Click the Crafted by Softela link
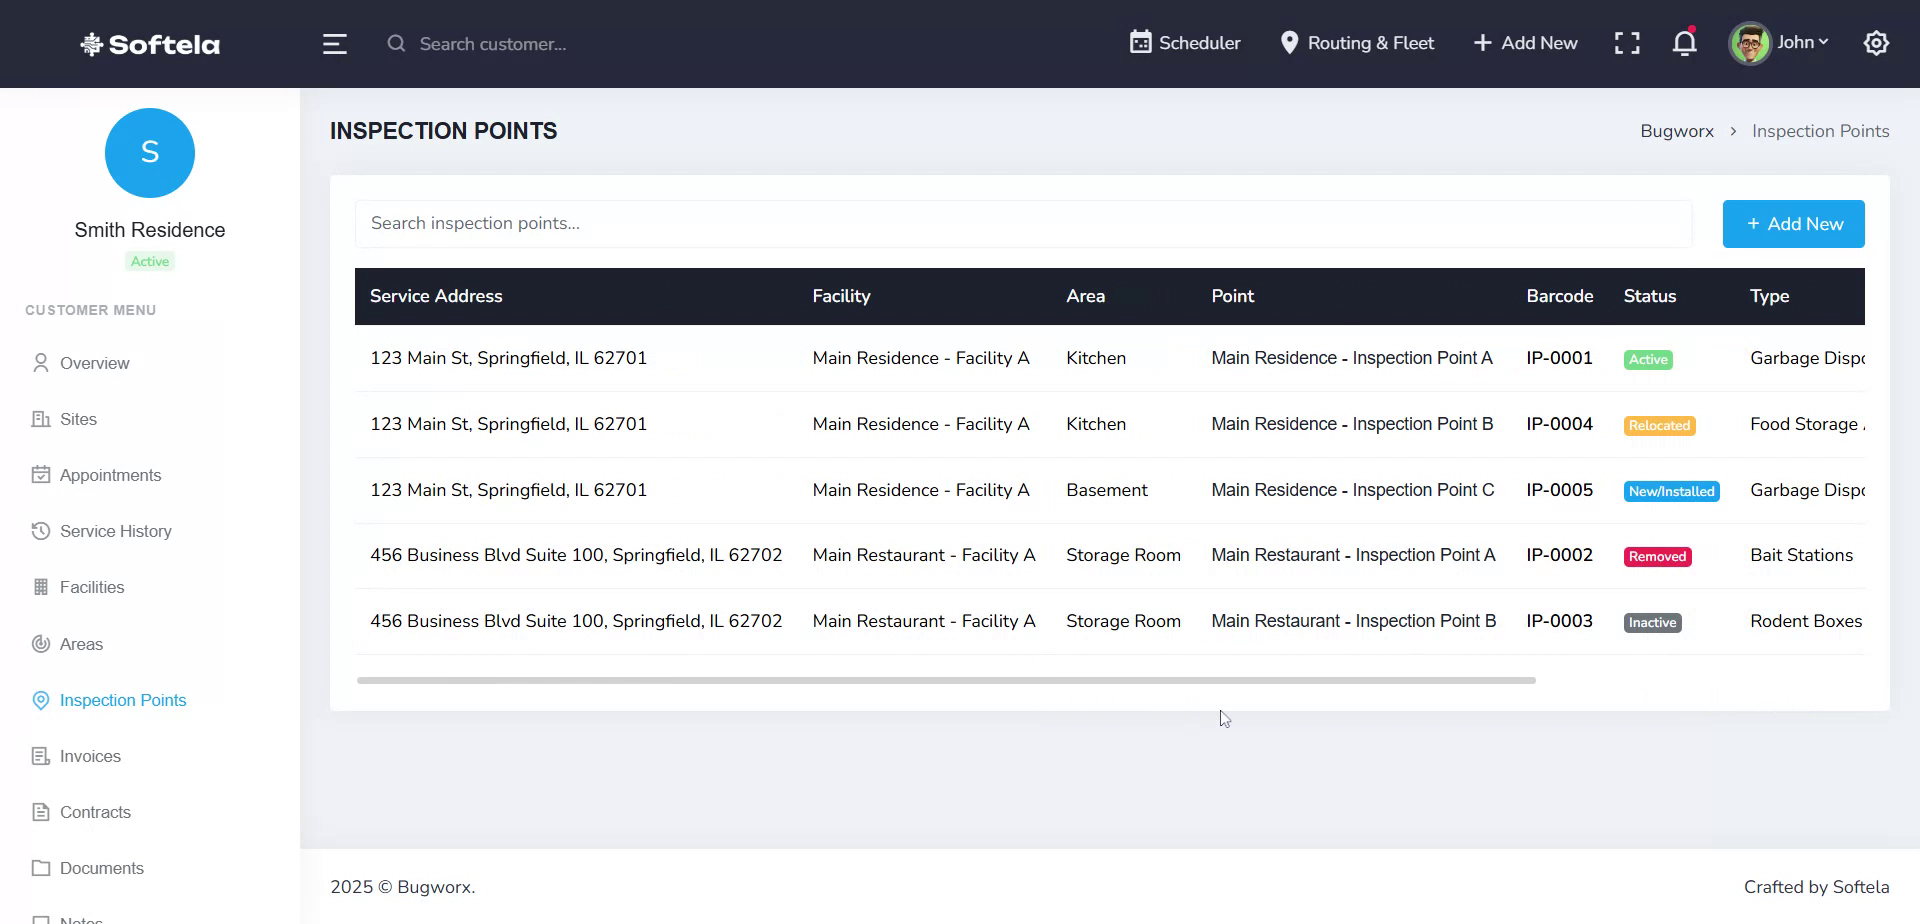 click(1817, 887)
